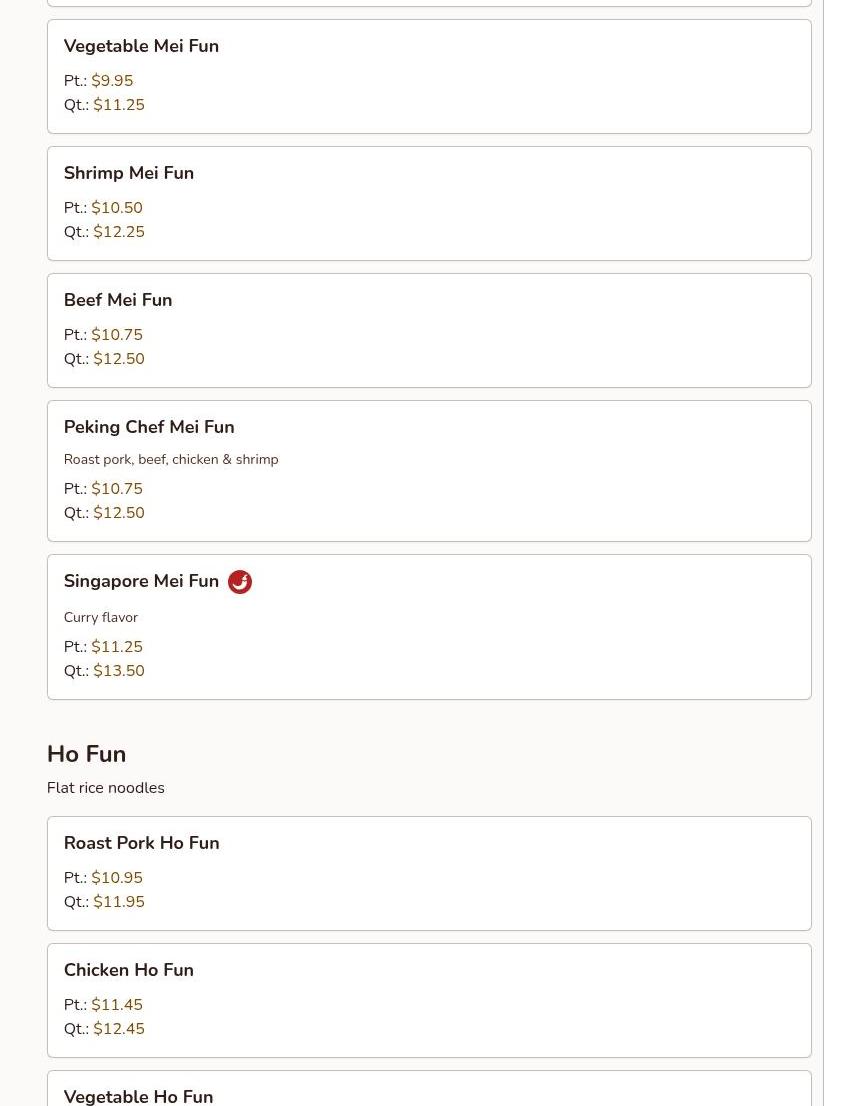Screen dimensions: 844x1106
Task: Select Singapore Mei Fun quart price $13.50
Action: (119, 671)
